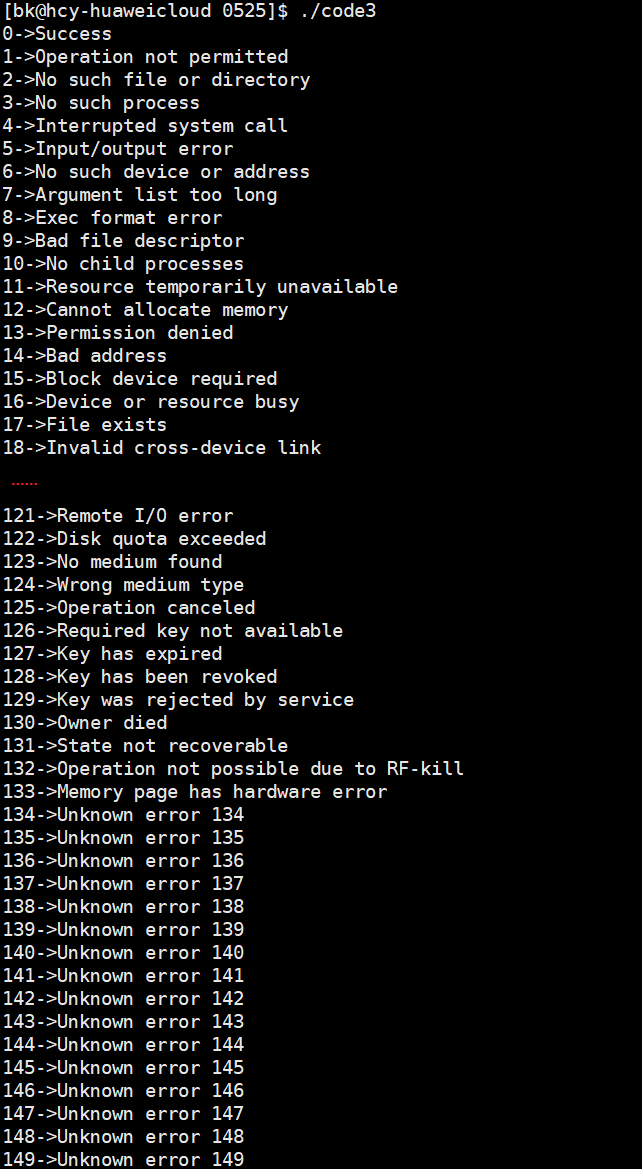Click the 'Permission denied' line
Image resolution: width=642 pixels, height=1169 pixels.
click(118, 333)
